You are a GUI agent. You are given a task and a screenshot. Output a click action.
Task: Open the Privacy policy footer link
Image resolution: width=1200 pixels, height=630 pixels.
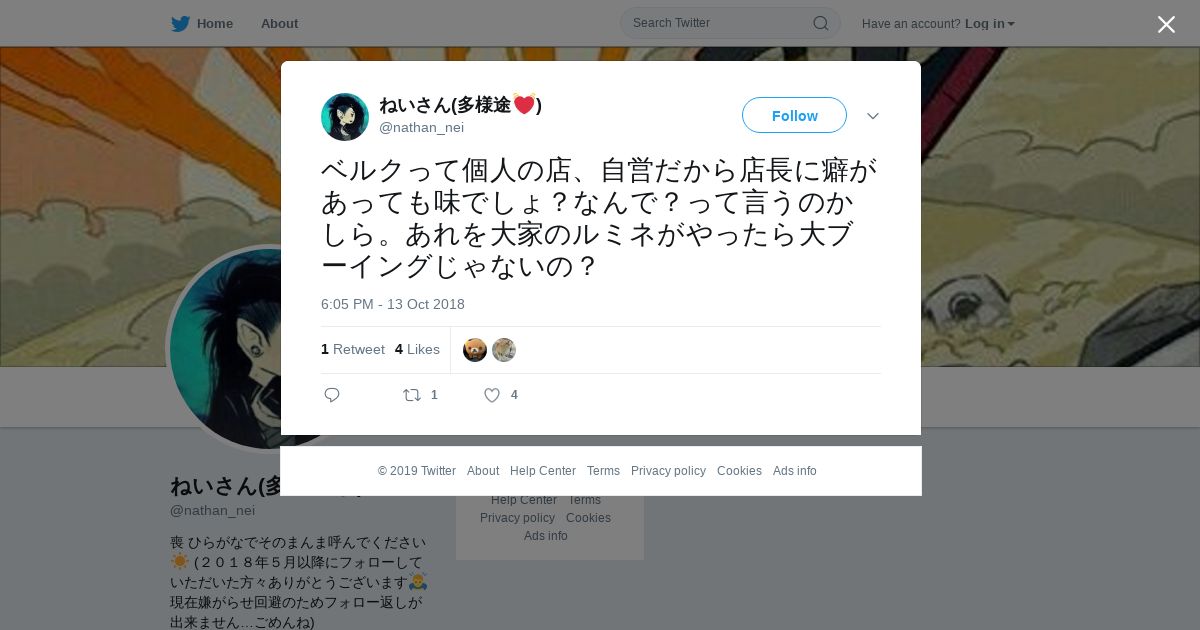pyautogui.click(x=668, y=471)
